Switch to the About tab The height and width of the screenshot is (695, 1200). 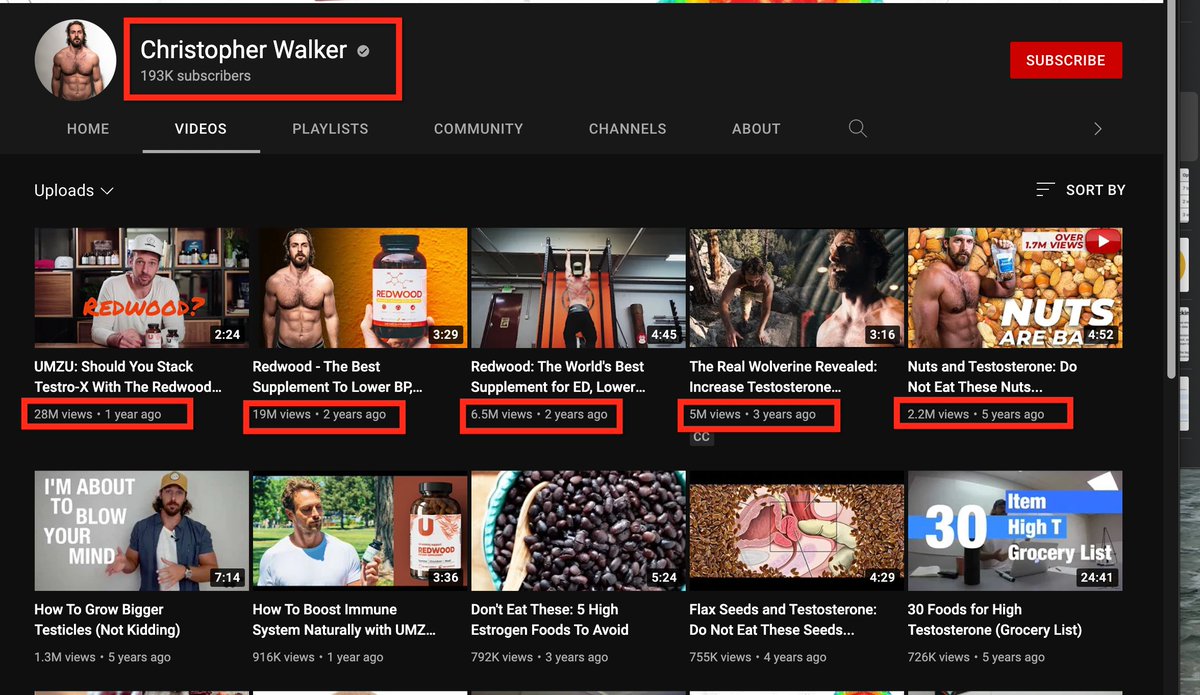(756, 129)
